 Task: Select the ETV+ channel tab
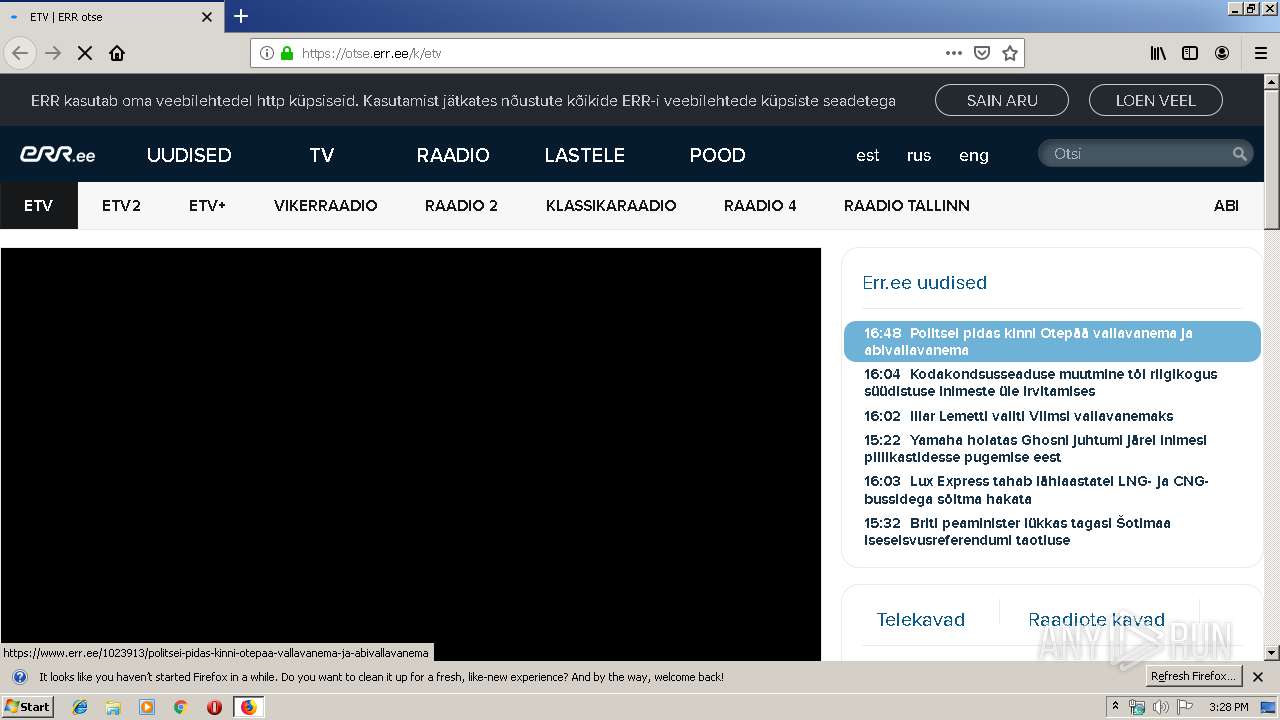pyautogui.click(x=207, y=205)
